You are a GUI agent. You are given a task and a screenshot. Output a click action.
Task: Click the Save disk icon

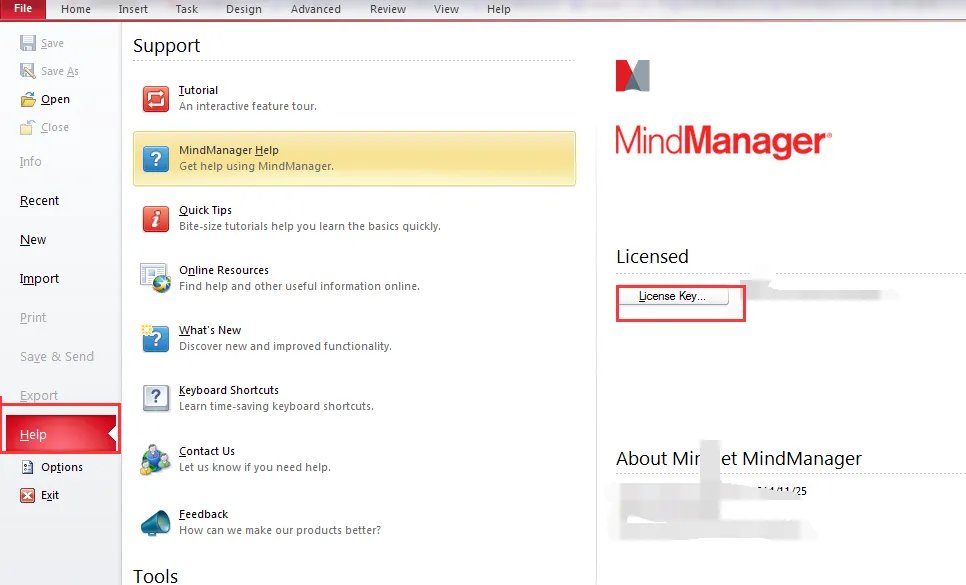28,42
